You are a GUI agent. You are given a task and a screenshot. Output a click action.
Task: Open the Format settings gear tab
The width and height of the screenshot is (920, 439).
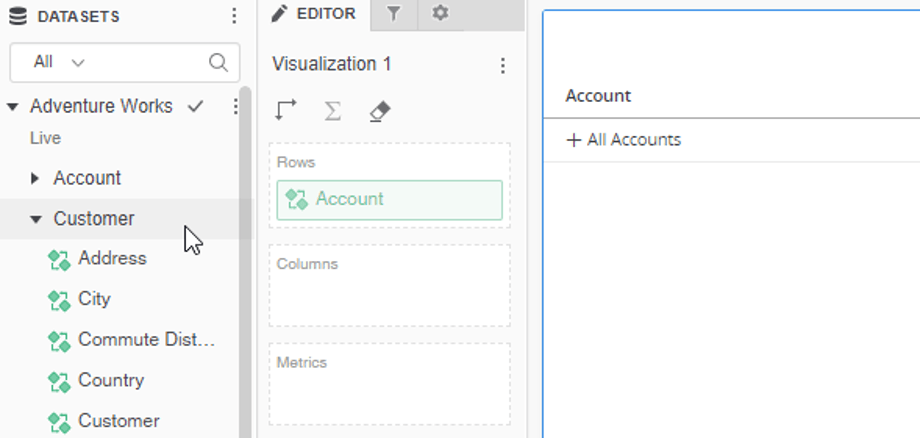tap(440, 14)
